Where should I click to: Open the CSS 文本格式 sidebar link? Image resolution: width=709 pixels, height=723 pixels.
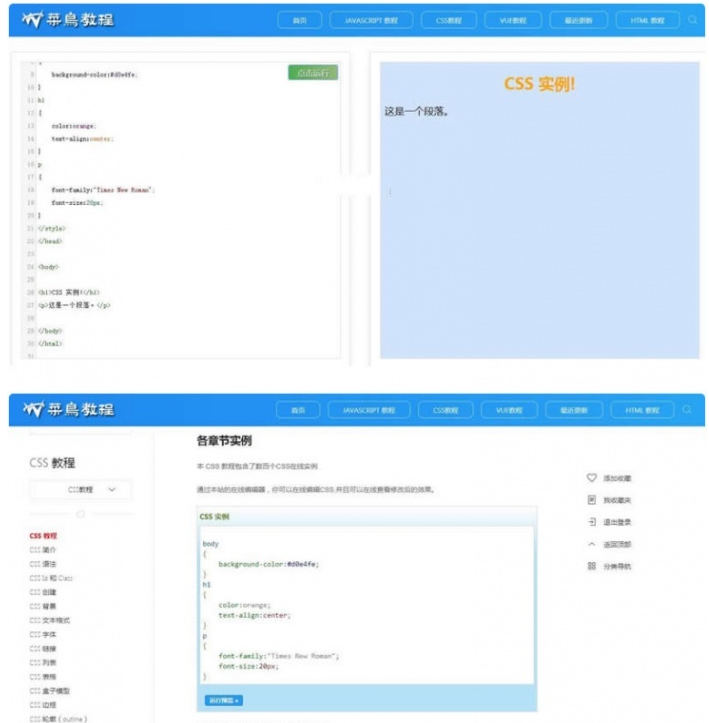[x=50, y=620]
